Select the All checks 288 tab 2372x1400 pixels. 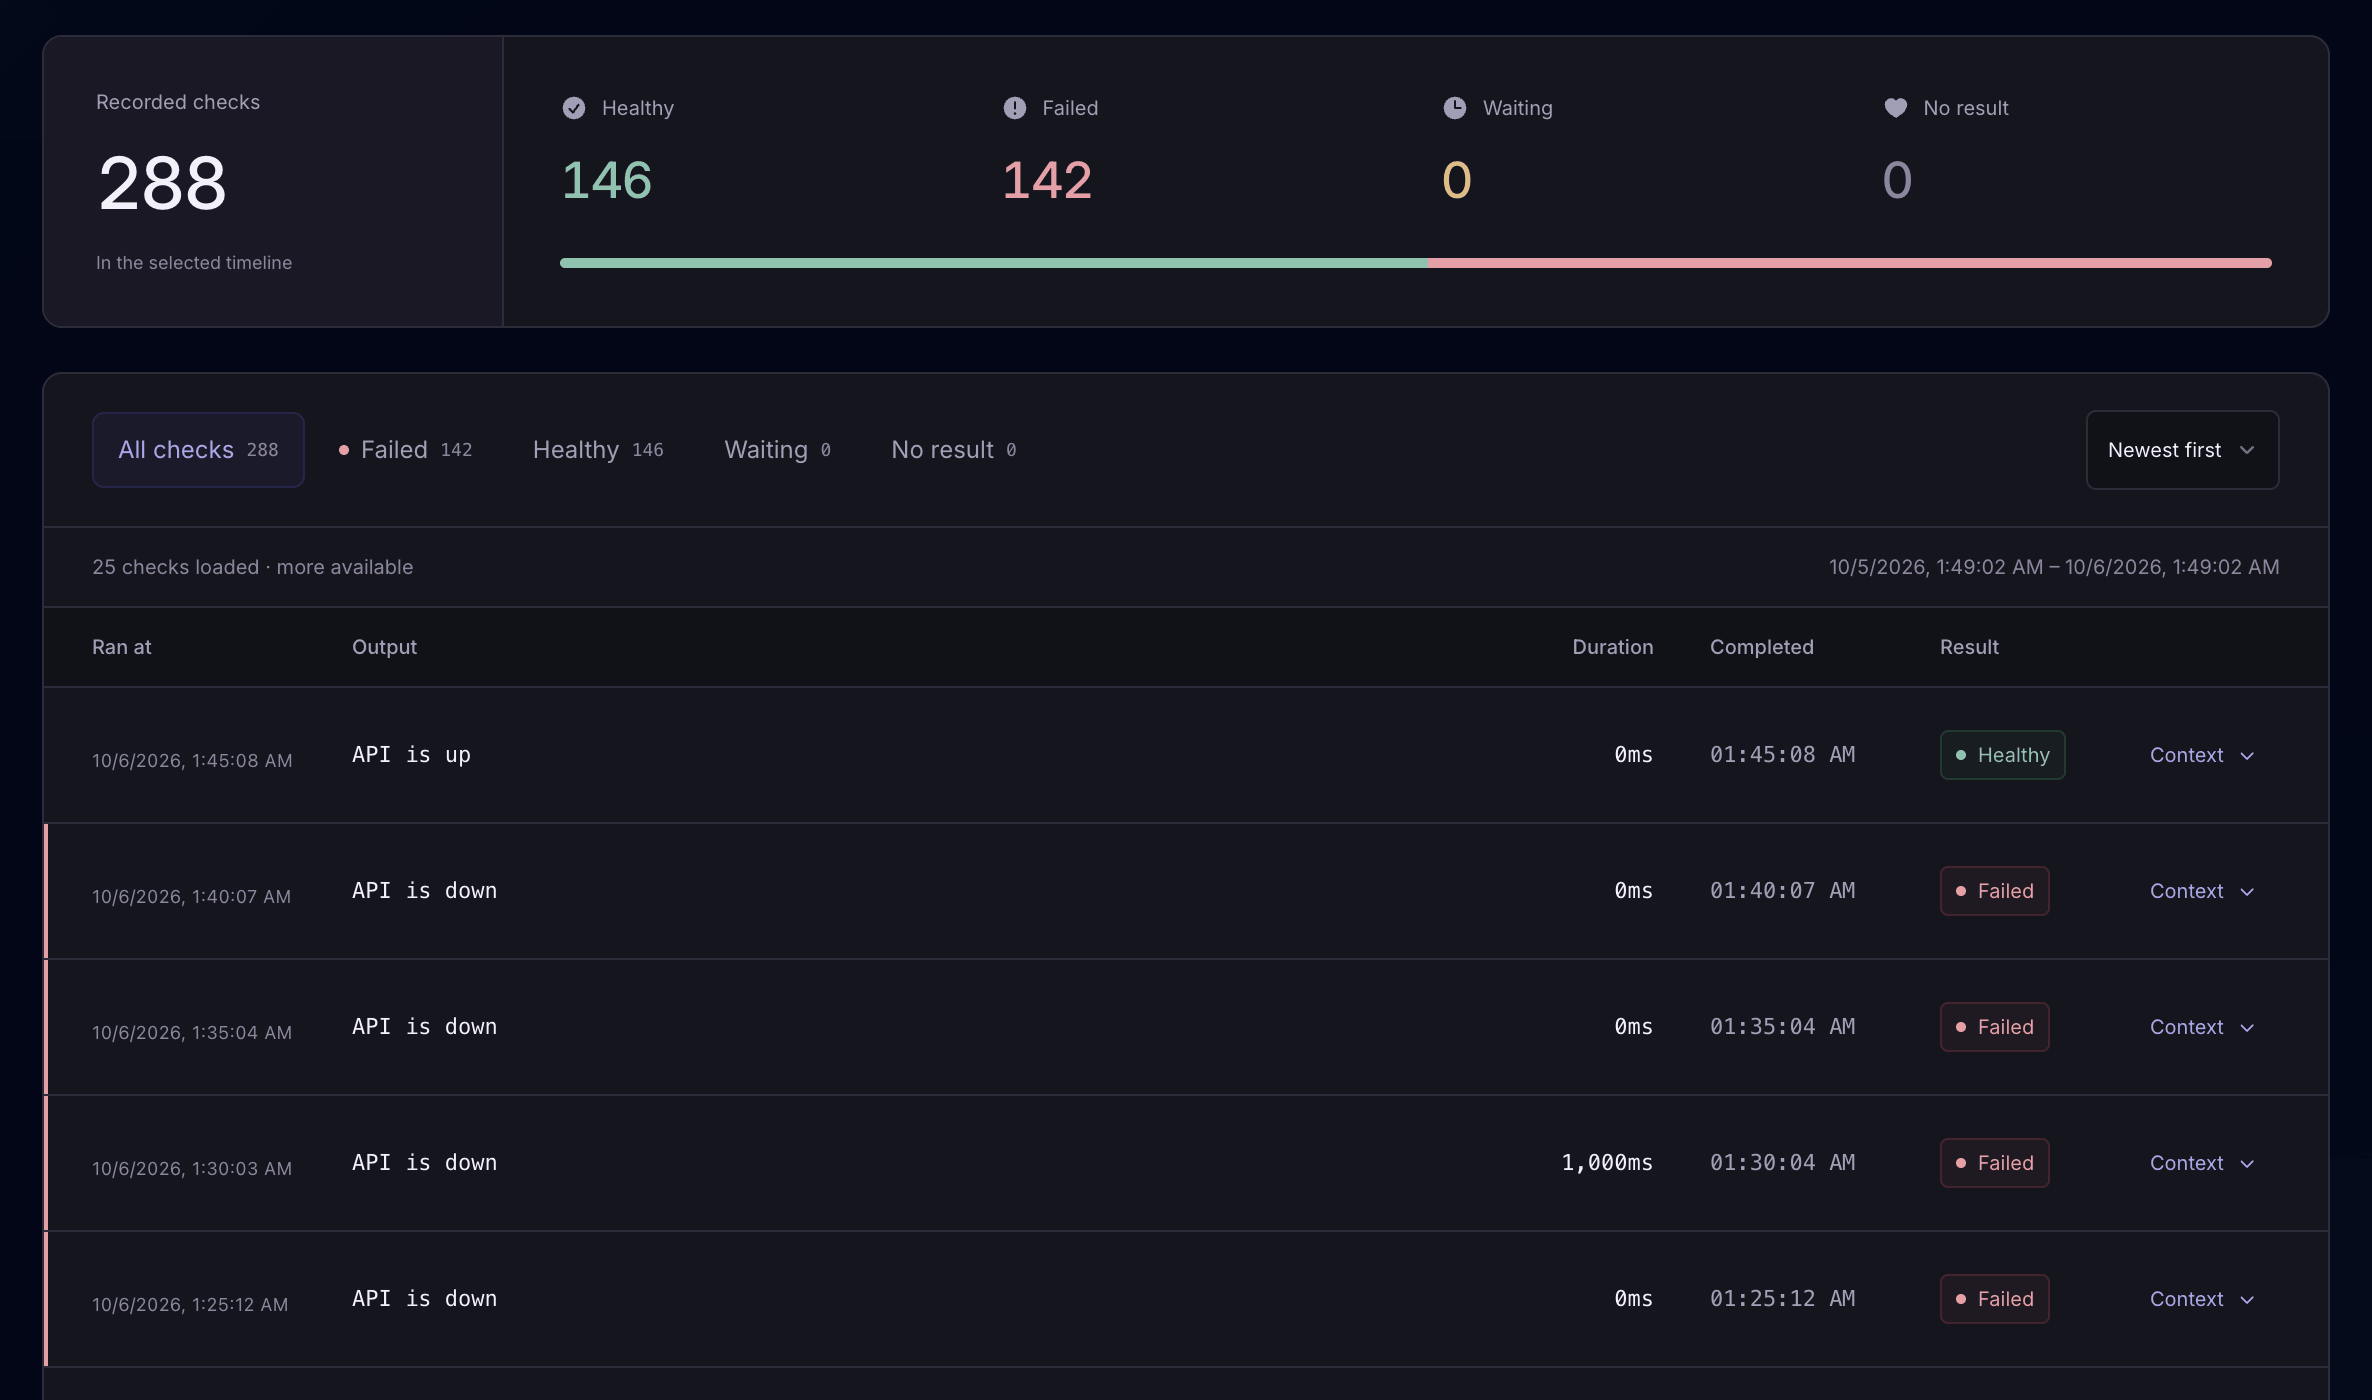pos(198,450)
